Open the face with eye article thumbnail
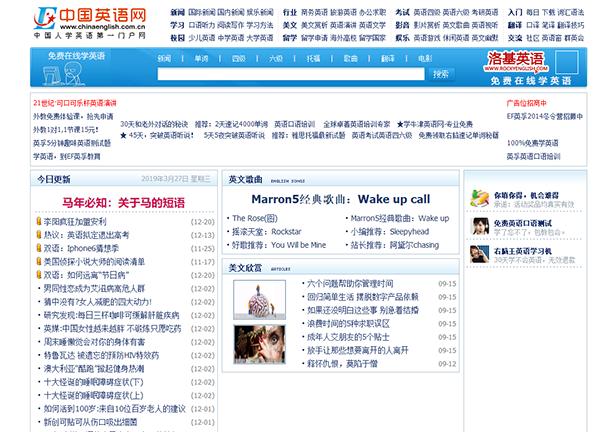Image resolution: width=600 pixels, height=432 pixels. [259, 344]
